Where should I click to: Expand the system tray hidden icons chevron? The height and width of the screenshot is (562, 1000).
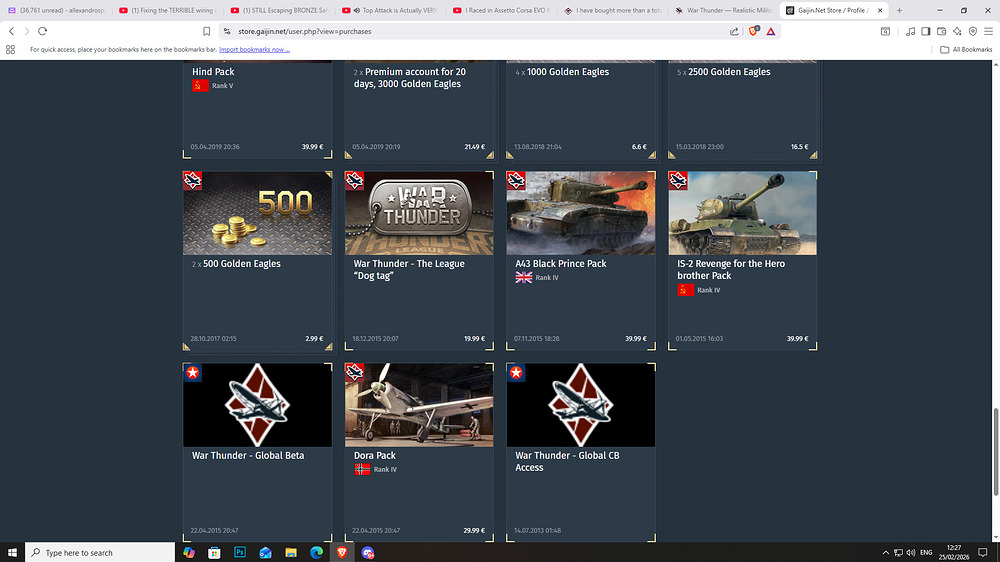[885, 552]
